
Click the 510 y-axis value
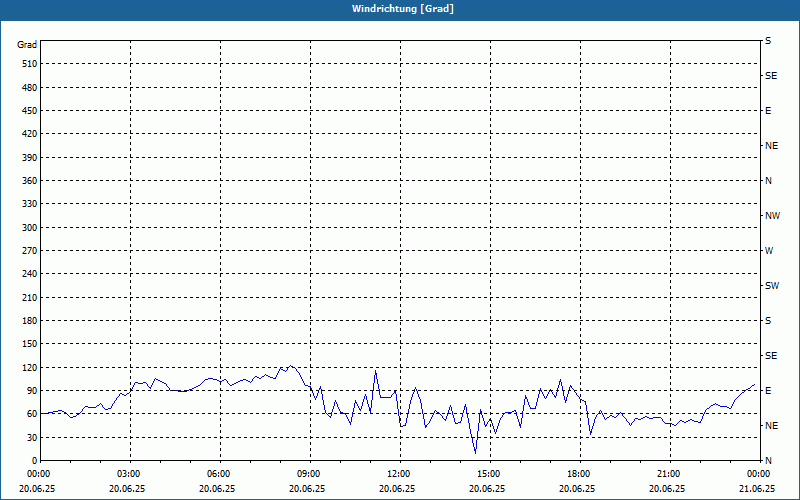[29, 64]
